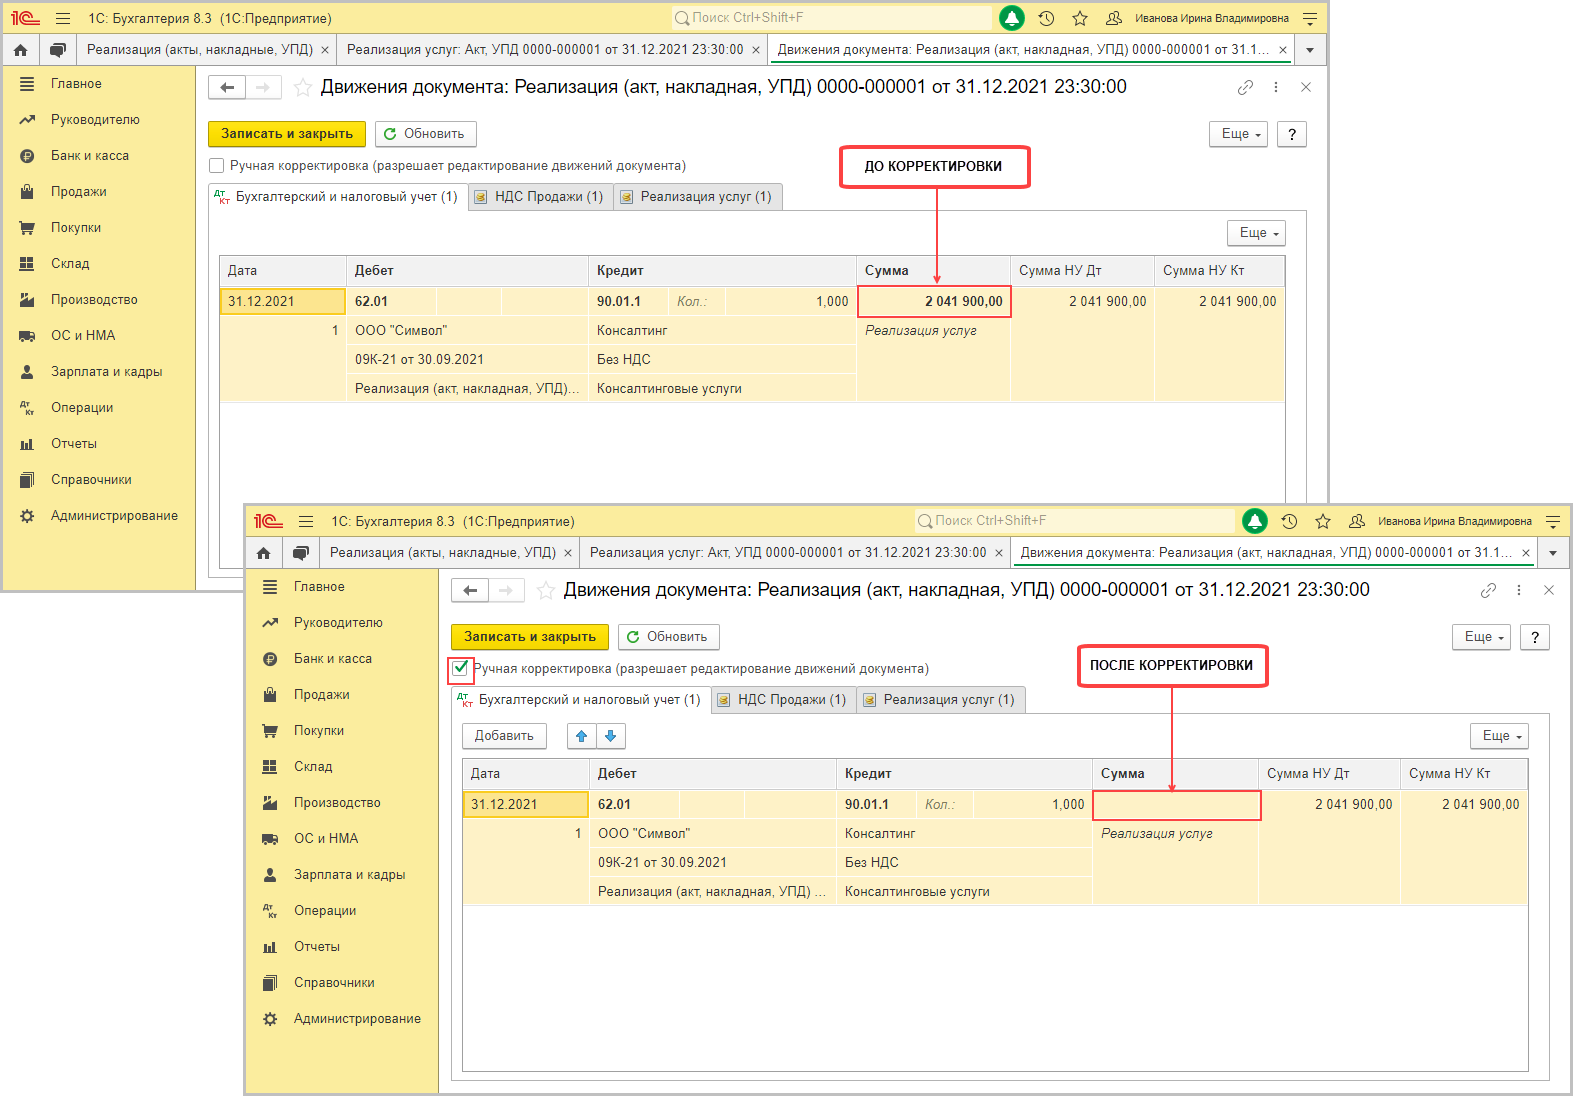Open Бухгалтерский и налоговый учет tab in back window

(336, 197)
